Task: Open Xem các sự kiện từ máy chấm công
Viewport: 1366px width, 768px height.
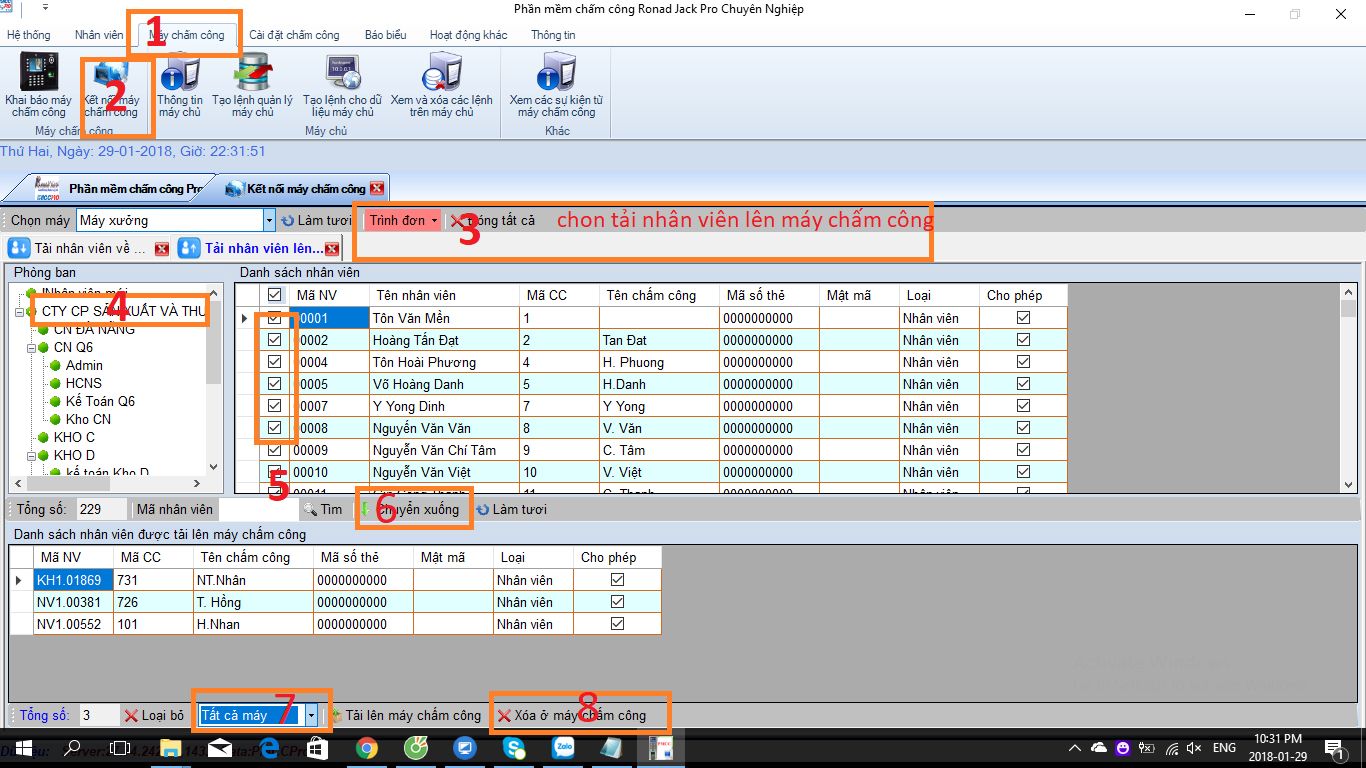Action: (x=556, y=84)
